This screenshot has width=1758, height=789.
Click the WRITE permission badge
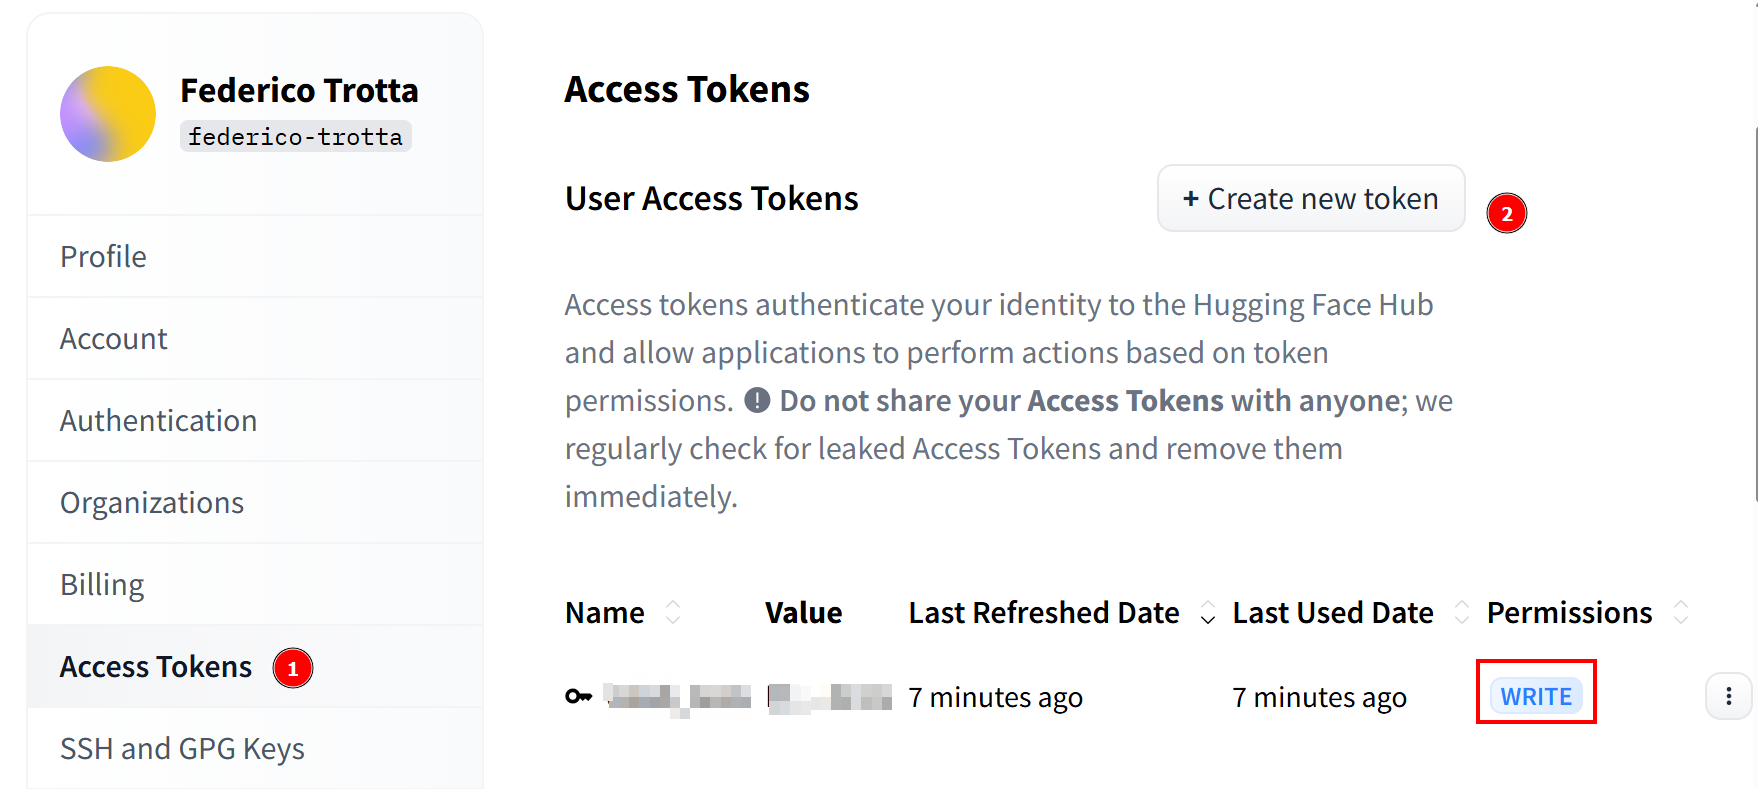(x=1536, y=695)
